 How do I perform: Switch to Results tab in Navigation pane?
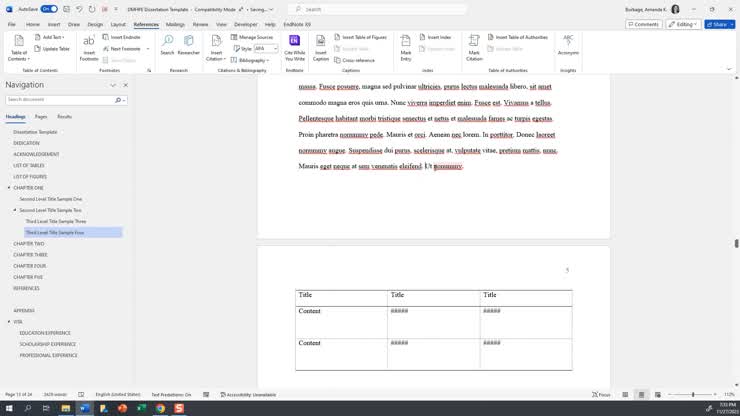[65, 117]
